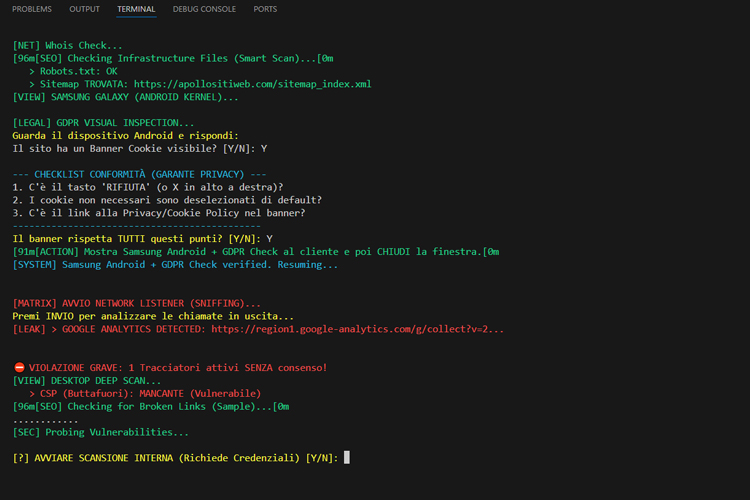Select the TERMINAL tab
Image resolution: width=750 pixels, height=500 pixels.
pyautogui.click(x=135, y=9)
